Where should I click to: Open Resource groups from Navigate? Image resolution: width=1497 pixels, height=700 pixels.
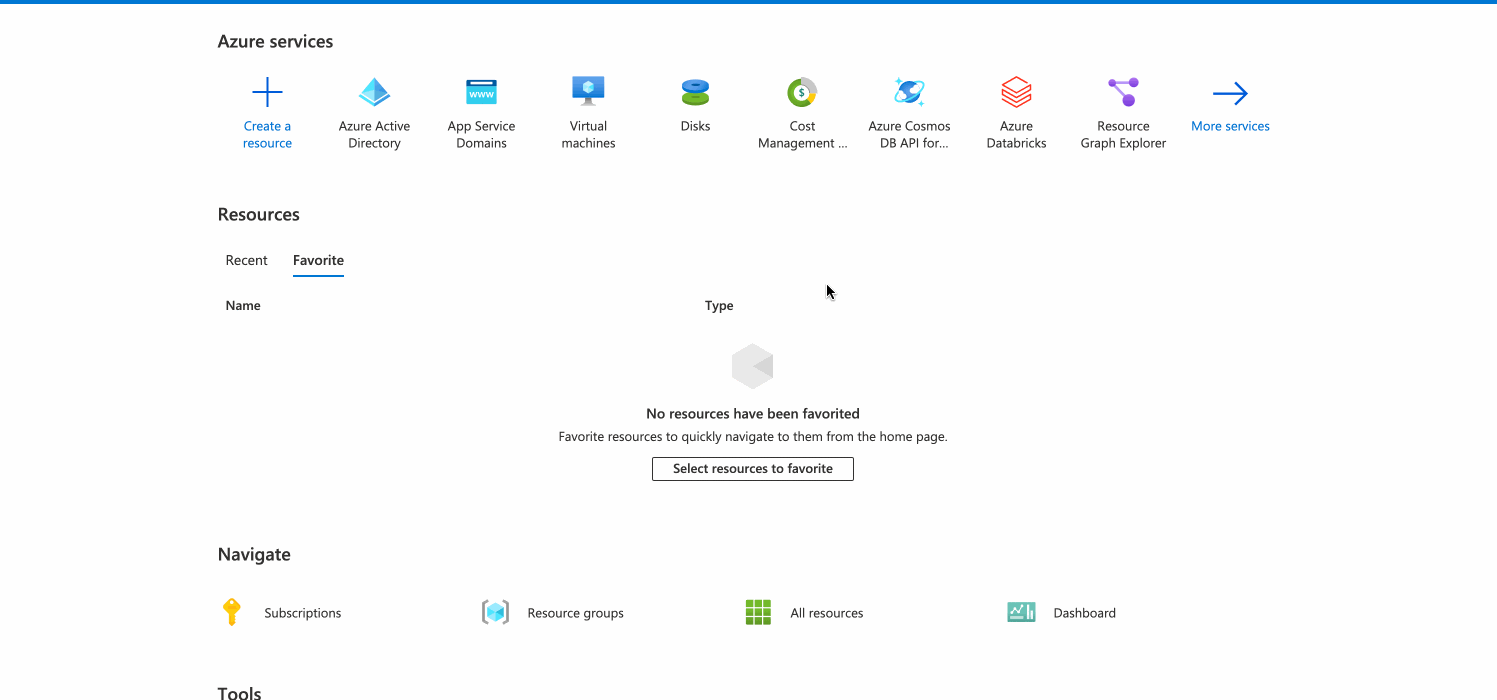tap(575, 612)
